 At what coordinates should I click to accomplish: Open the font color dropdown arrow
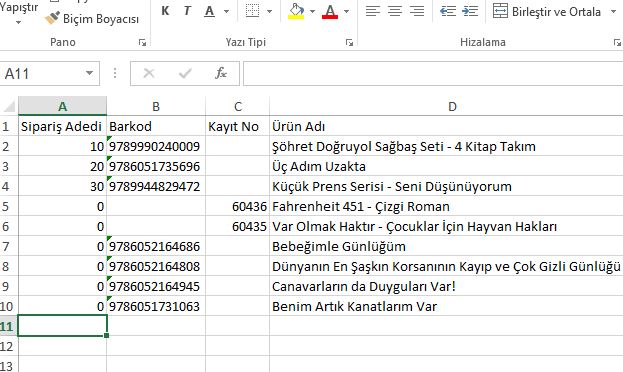tap(346, 12)
